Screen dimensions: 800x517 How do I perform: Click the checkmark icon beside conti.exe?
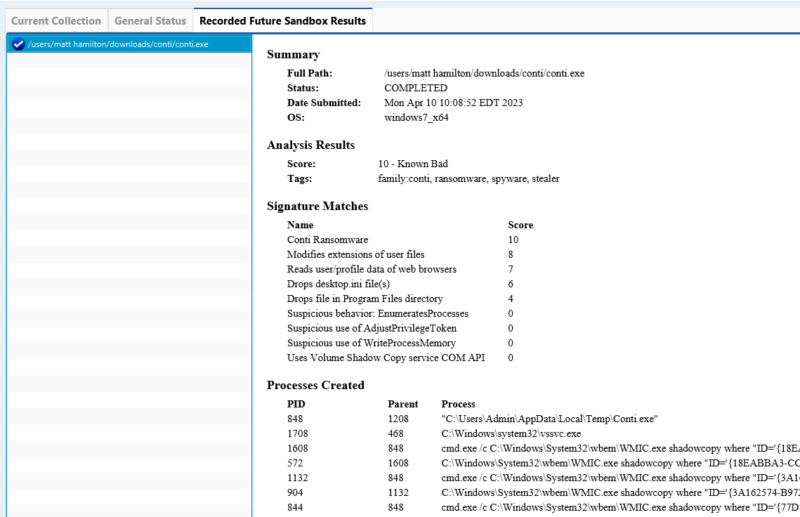click(x=18, y=44)
